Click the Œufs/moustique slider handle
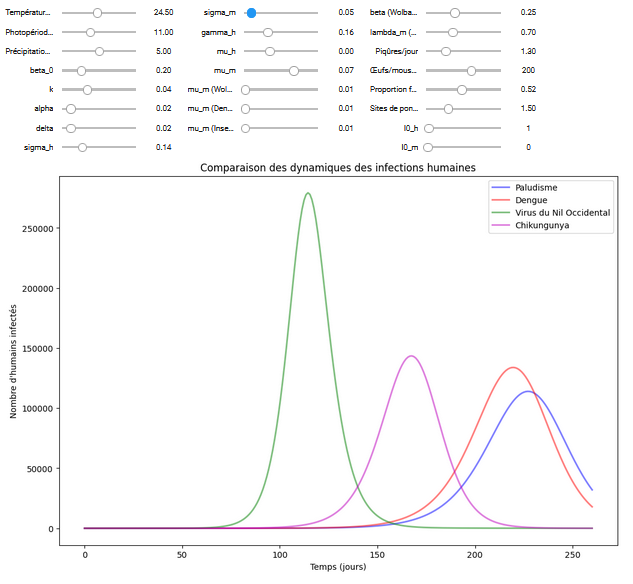This screenshot has width=633, height=584. pyautogui.click(x=471, y=71)
